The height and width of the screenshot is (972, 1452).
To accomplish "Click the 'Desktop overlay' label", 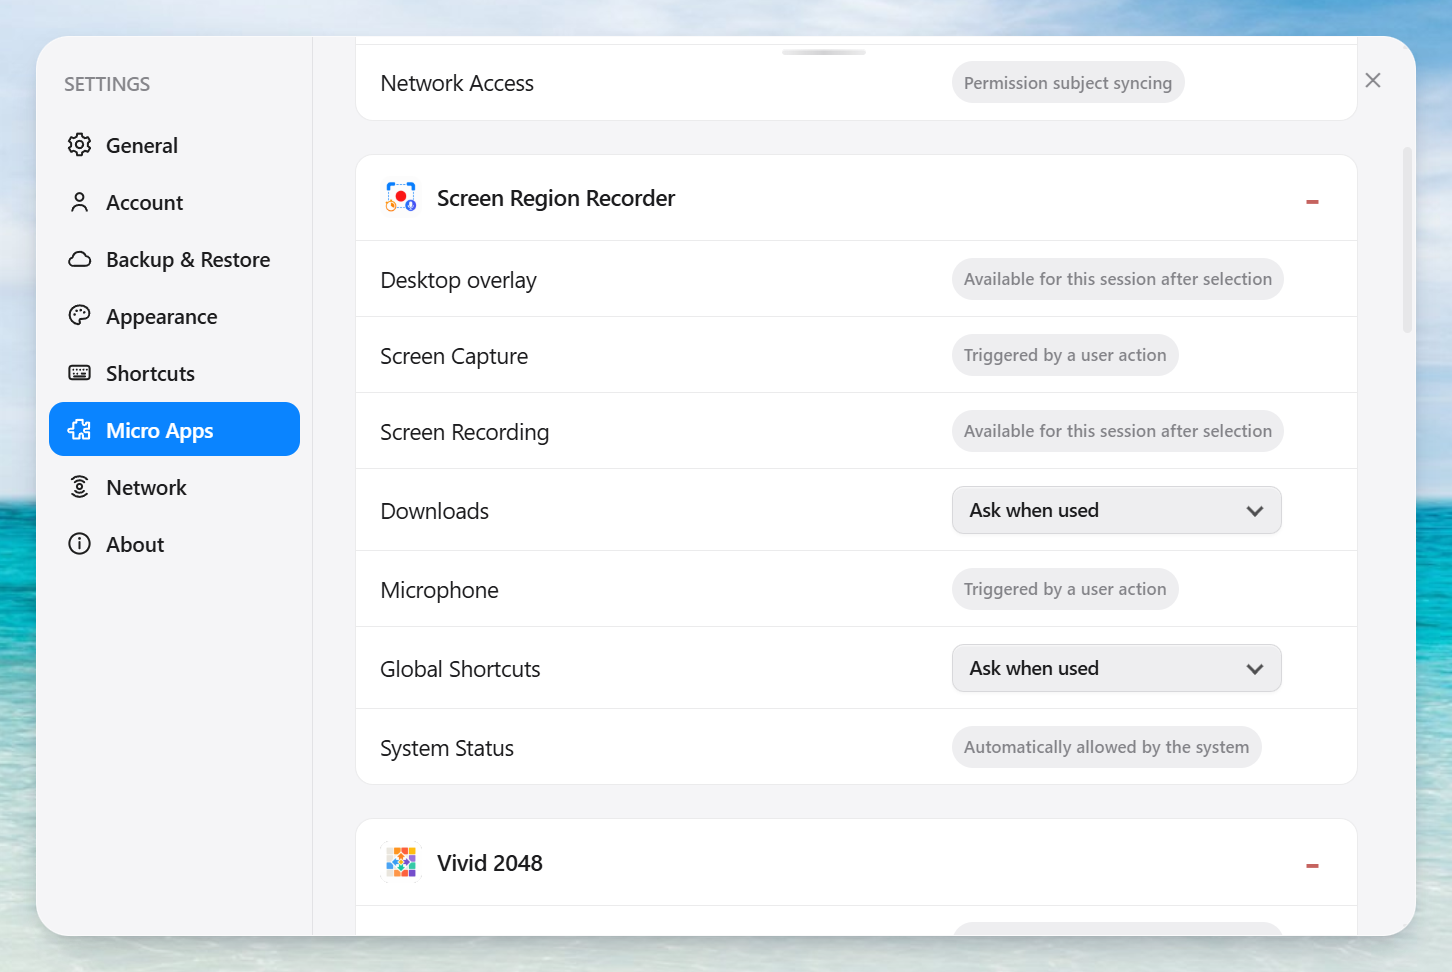I will coord(458,280).
